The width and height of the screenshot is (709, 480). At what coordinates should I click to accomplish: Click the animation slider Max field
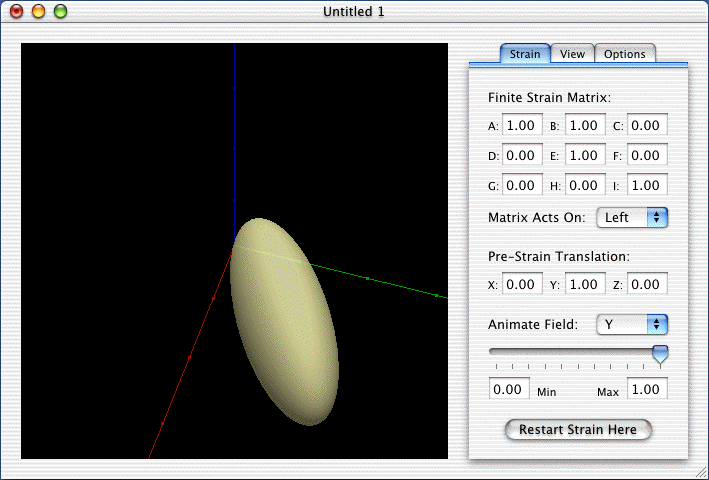tap(647, 389)
